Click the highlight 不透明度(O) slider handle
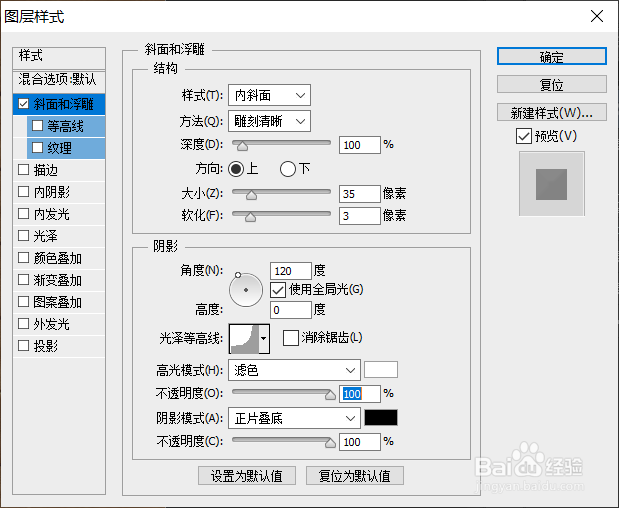This screenshot has height=508, width=619. [x=330, y=395]
